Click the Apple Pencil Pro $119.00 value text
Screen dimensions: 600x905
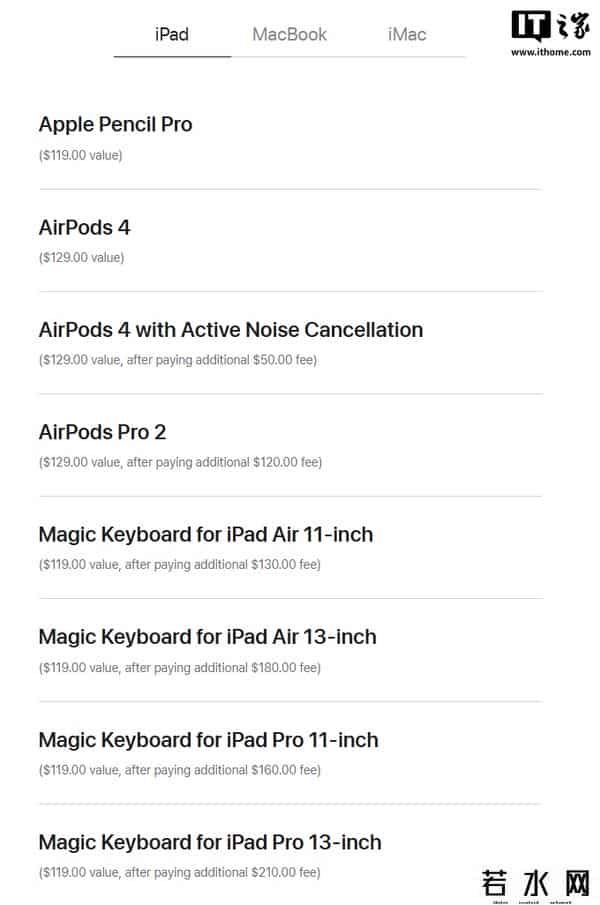click(80, 155)
